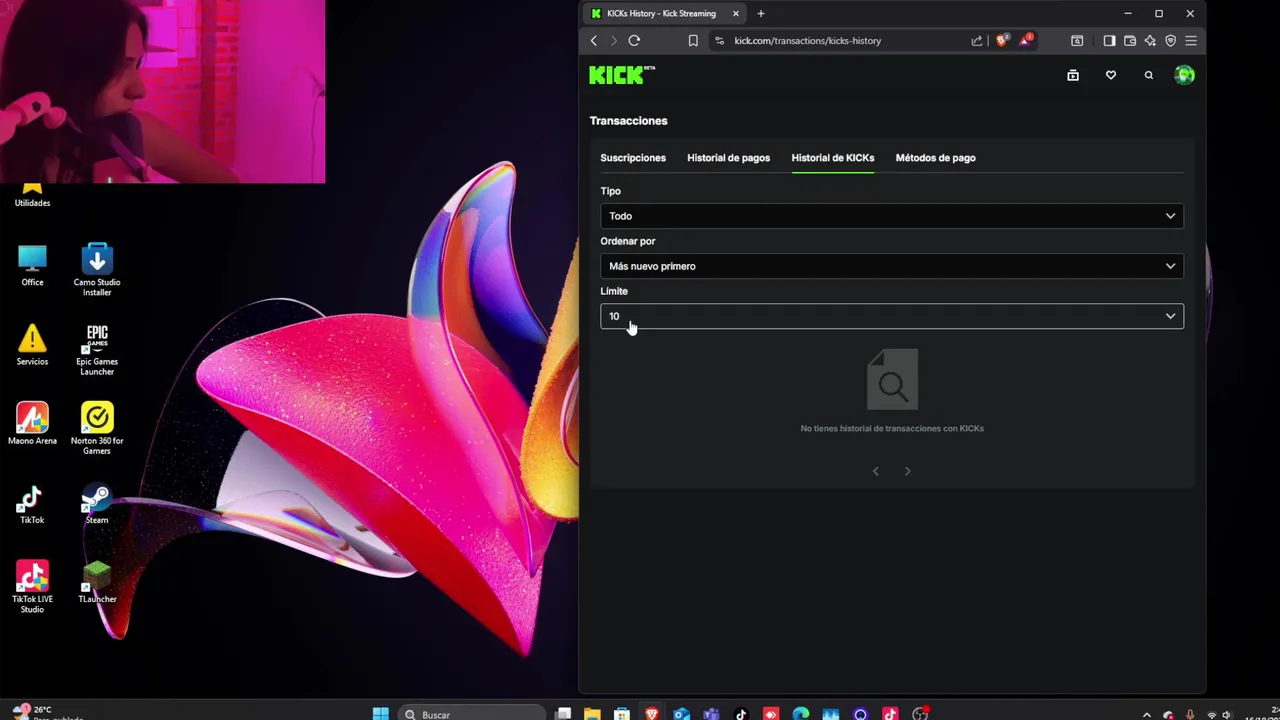Click the share page icon in address bar
Screen dimensions: 1280x720
(977, 41)
